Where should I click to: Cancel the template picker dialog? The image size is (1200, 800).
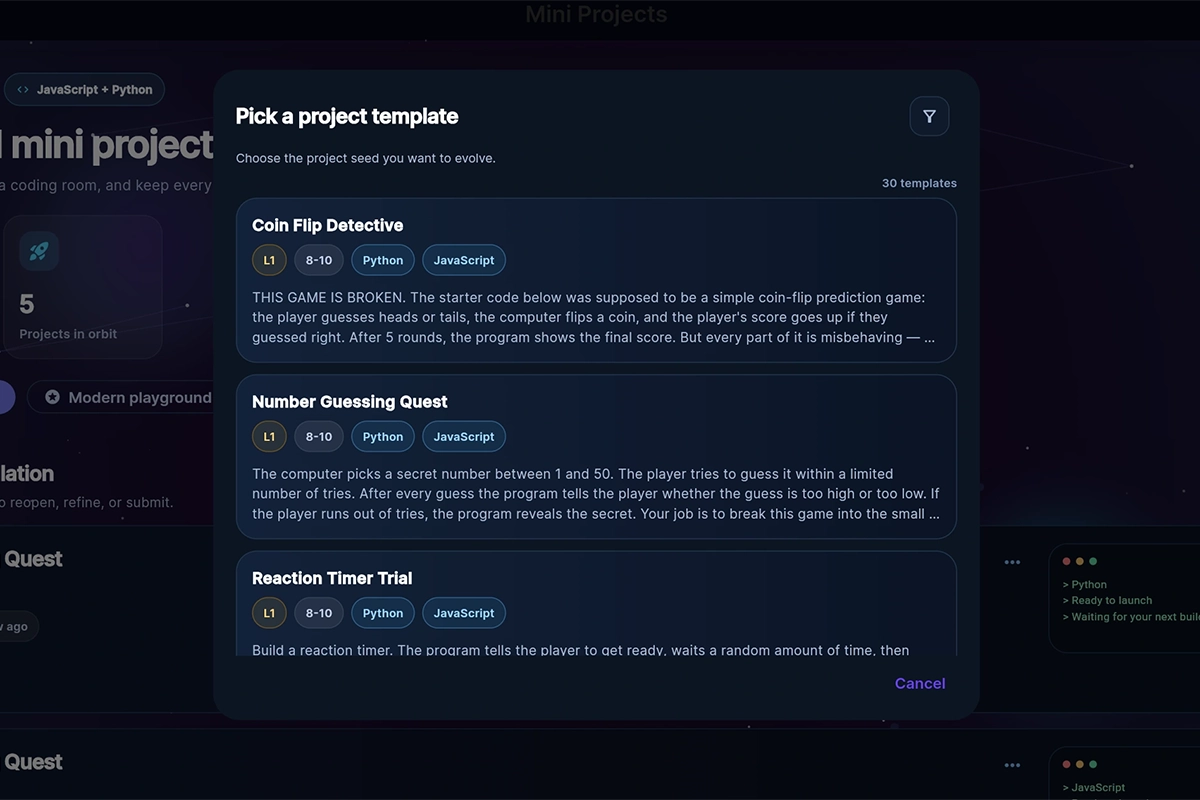[x=920, y=683]
